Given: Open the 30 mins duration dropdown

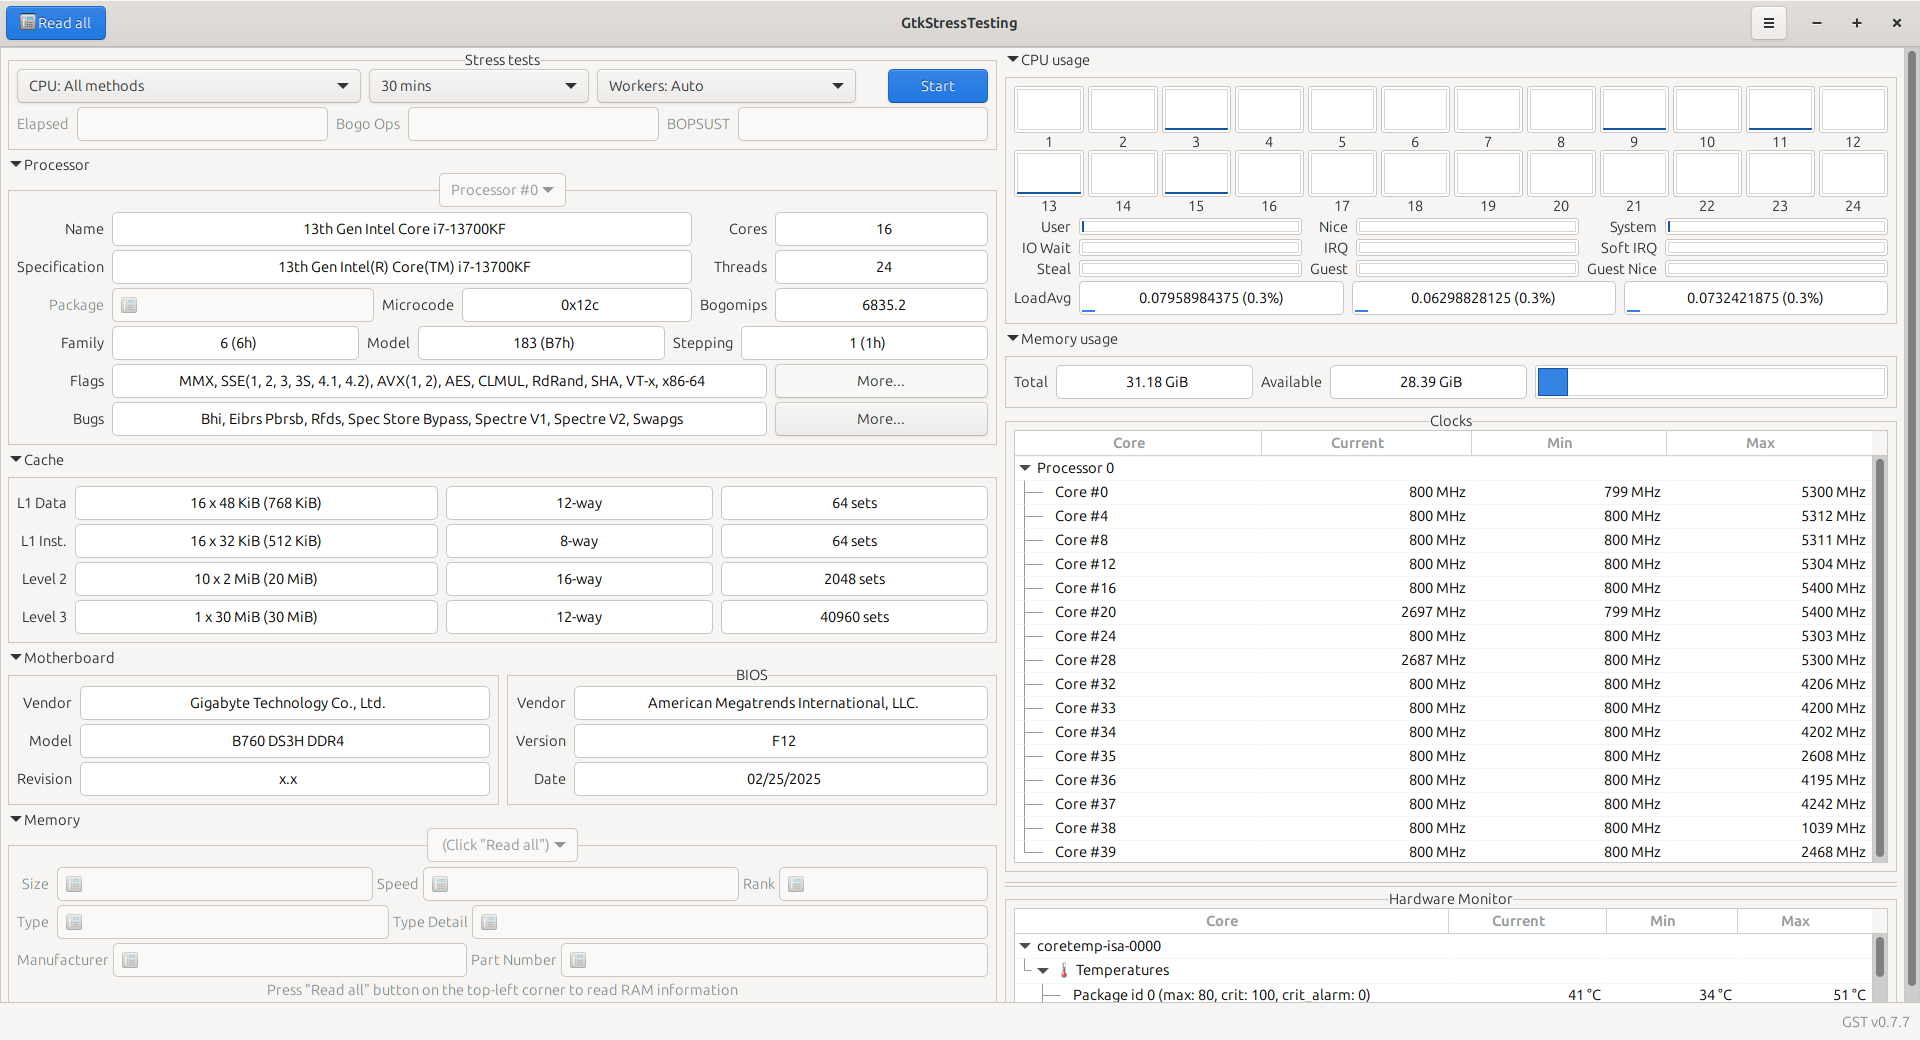Looking at the screenshot, I should 478,86.
